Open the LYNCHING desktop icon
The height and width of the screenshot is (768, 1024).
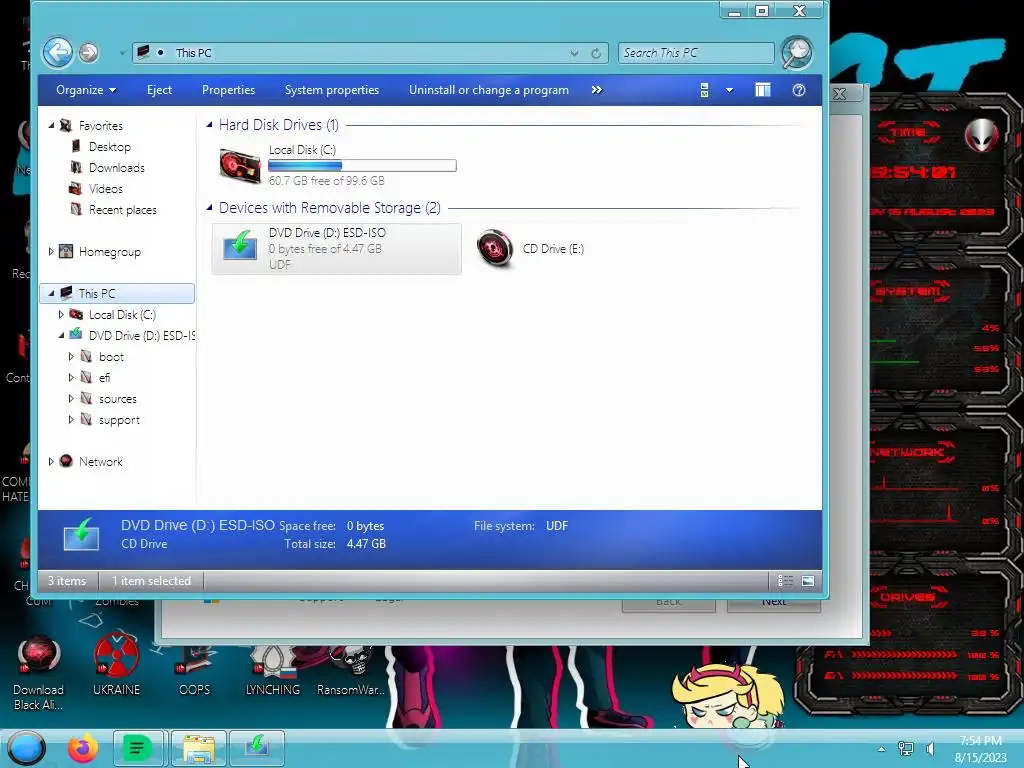pyautogui.click(x=273, y=665)
